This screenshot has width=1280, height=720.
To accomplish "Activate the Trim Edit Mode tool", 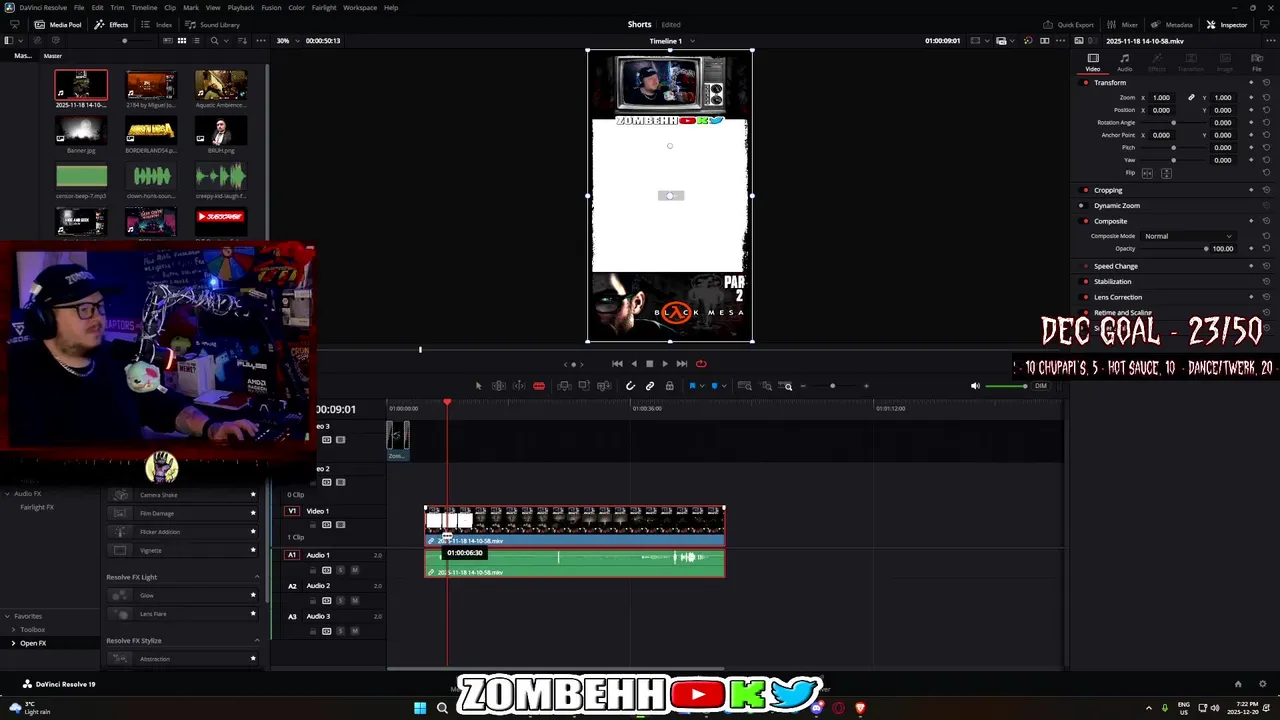I will click(499, 386).
